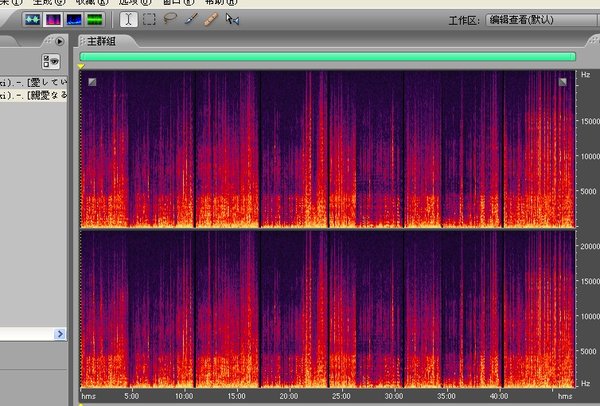Select the Effects Paintbrush tool

pos(190,19)
